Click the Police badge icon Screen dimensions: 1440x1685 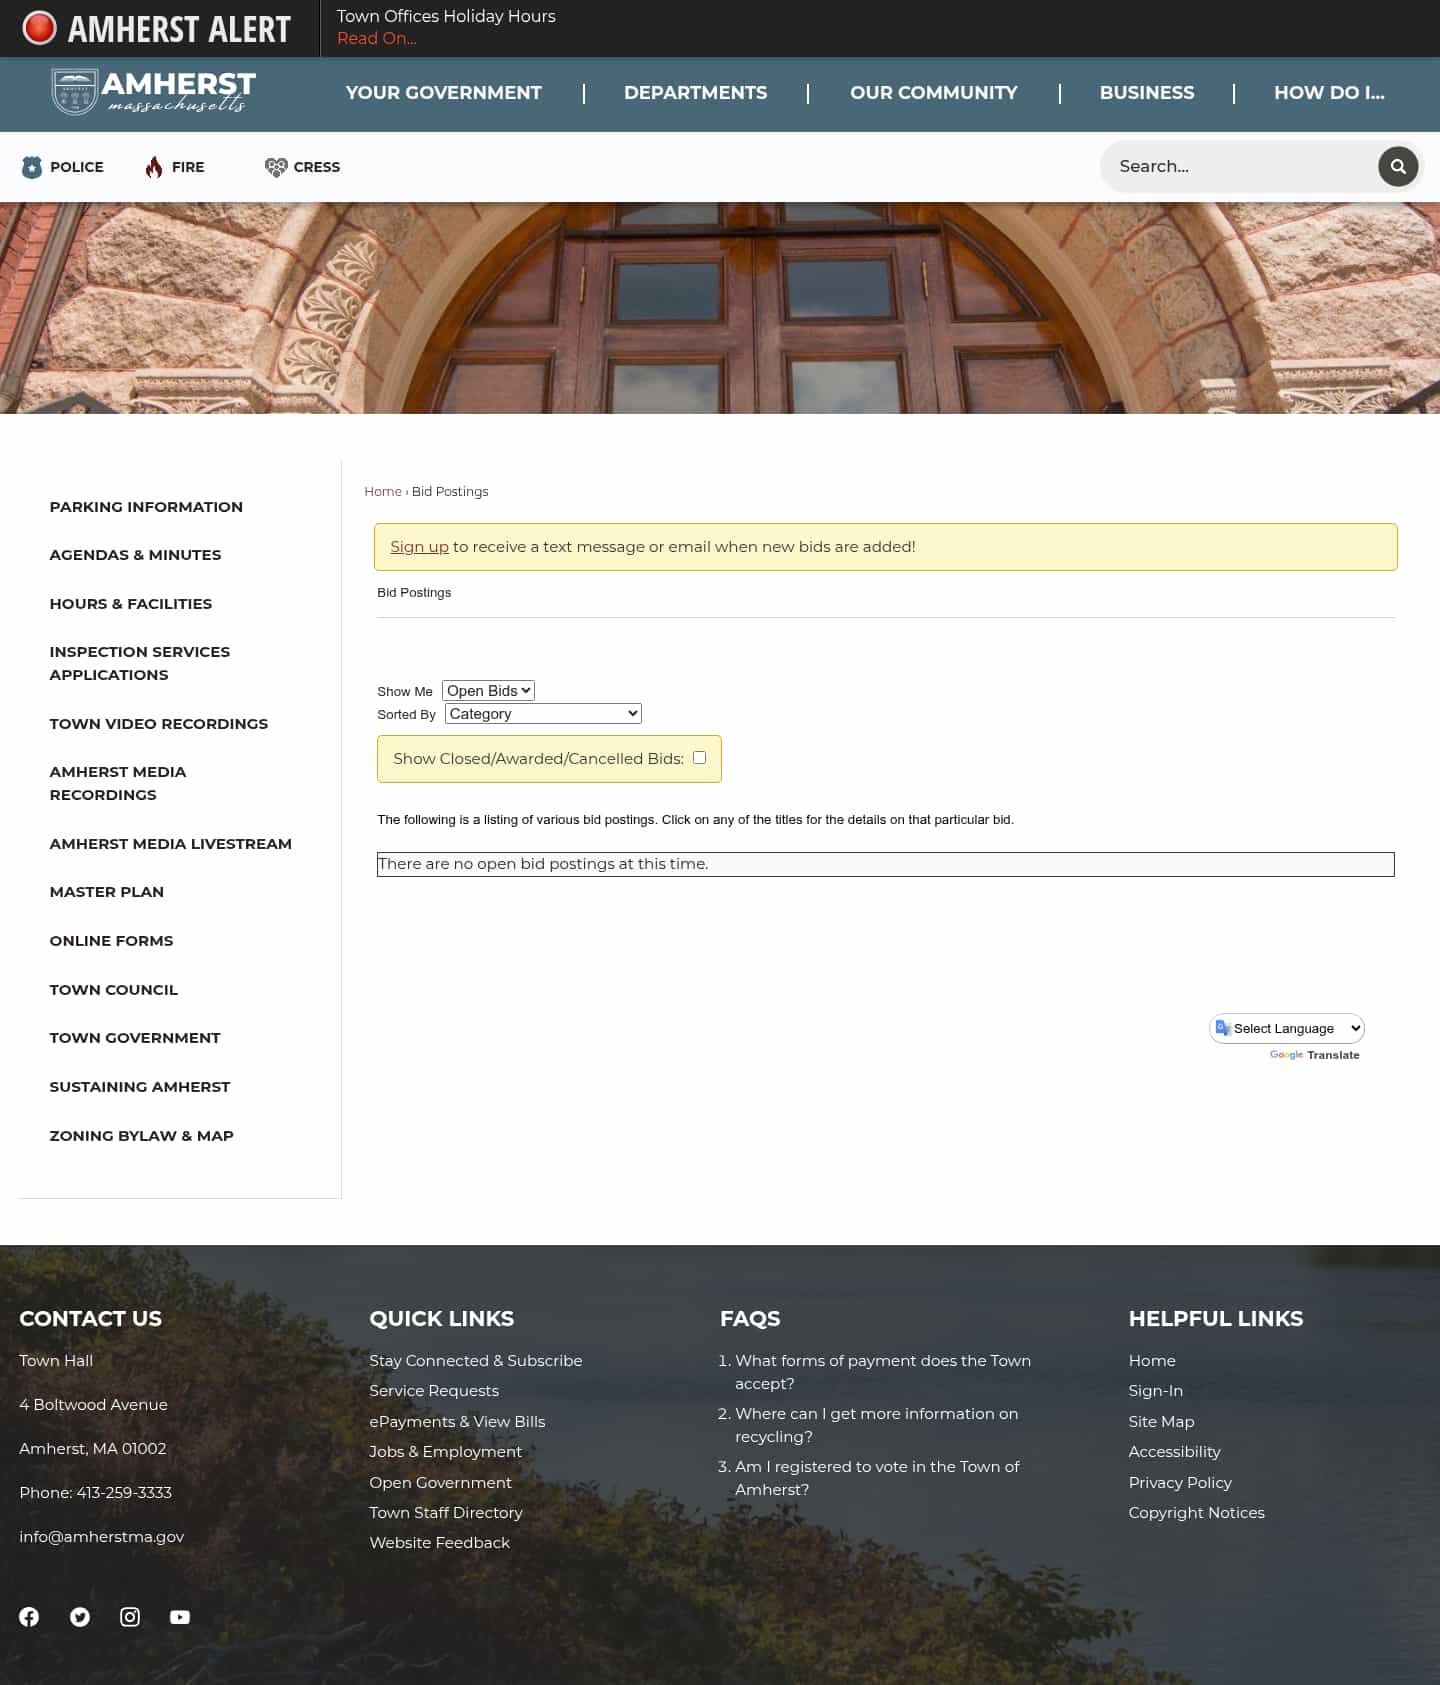(32, 167)
